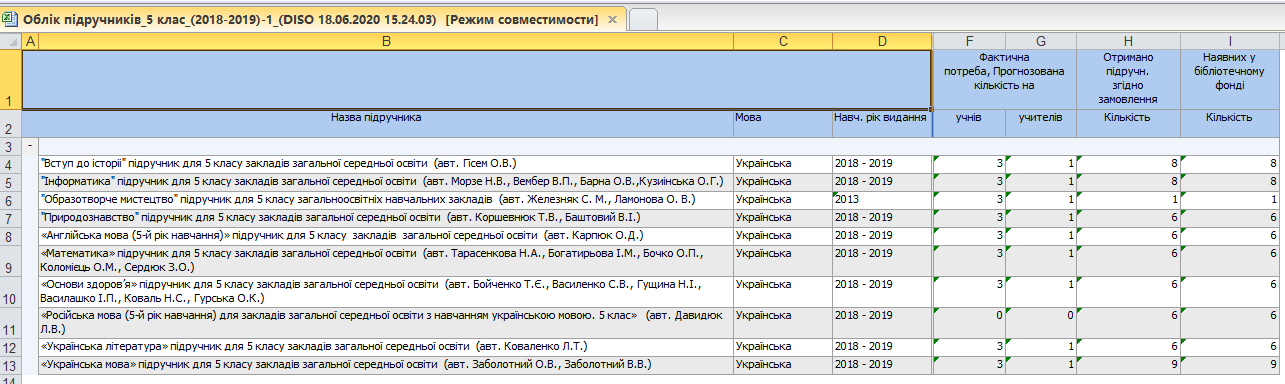
Task: Click 'Отримано підручн. згідно замовлення' header cell
Action: 1128,79
